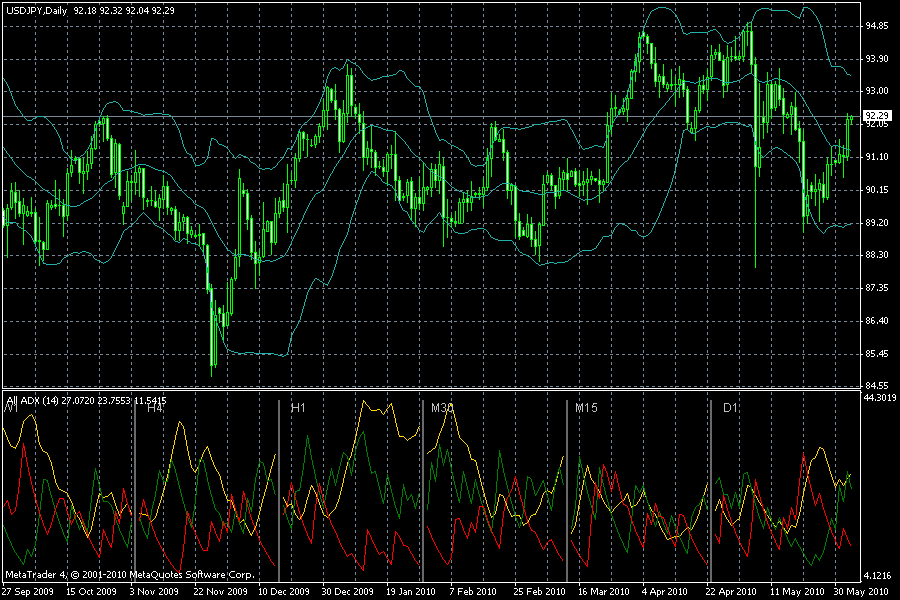
Task: Click the 89.20 price scale label
Action: pyautogui.click(x=877, y=222)
